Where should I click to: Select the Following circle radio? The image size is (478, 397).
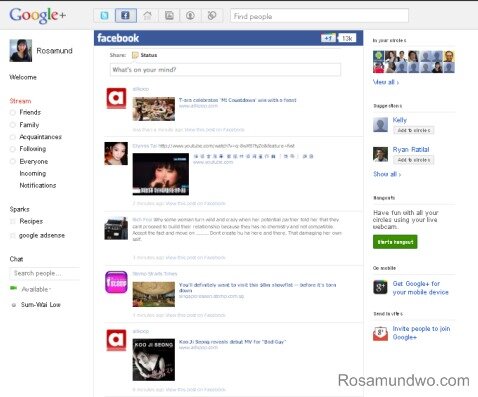click(x=13, y=149)
